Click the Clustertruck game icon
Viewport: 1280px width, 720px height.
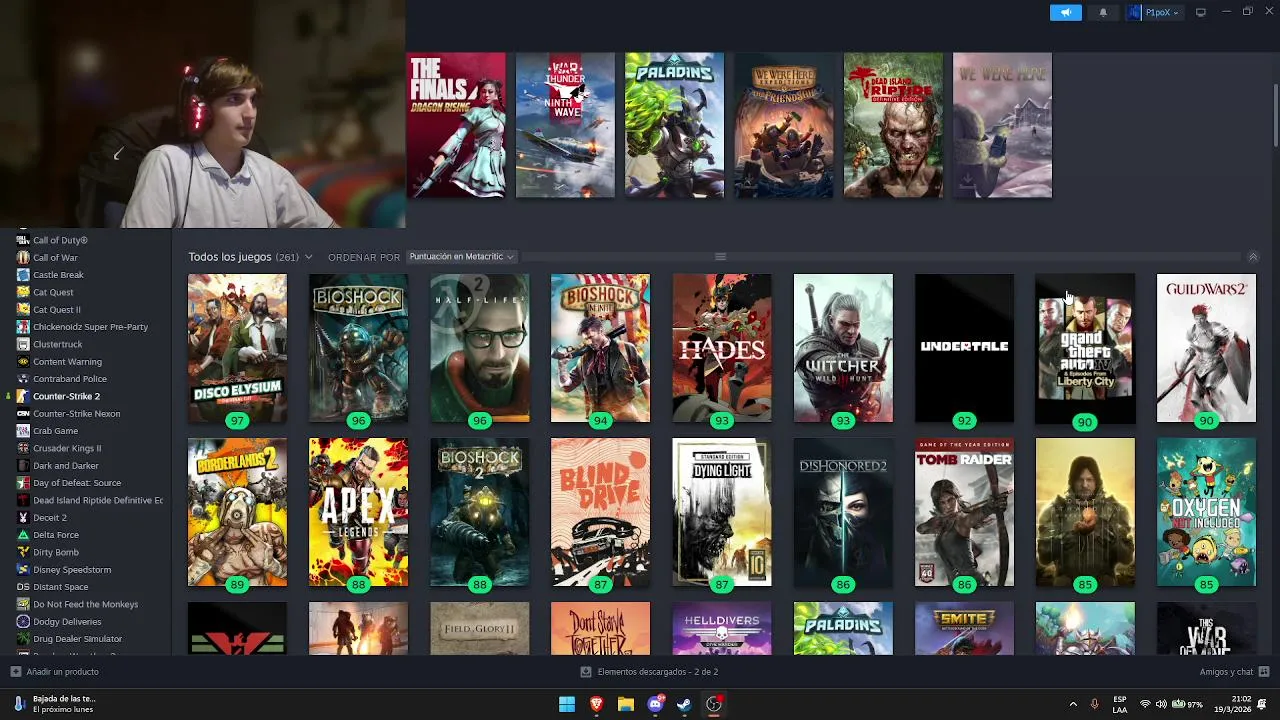click(x=23, y=344)
